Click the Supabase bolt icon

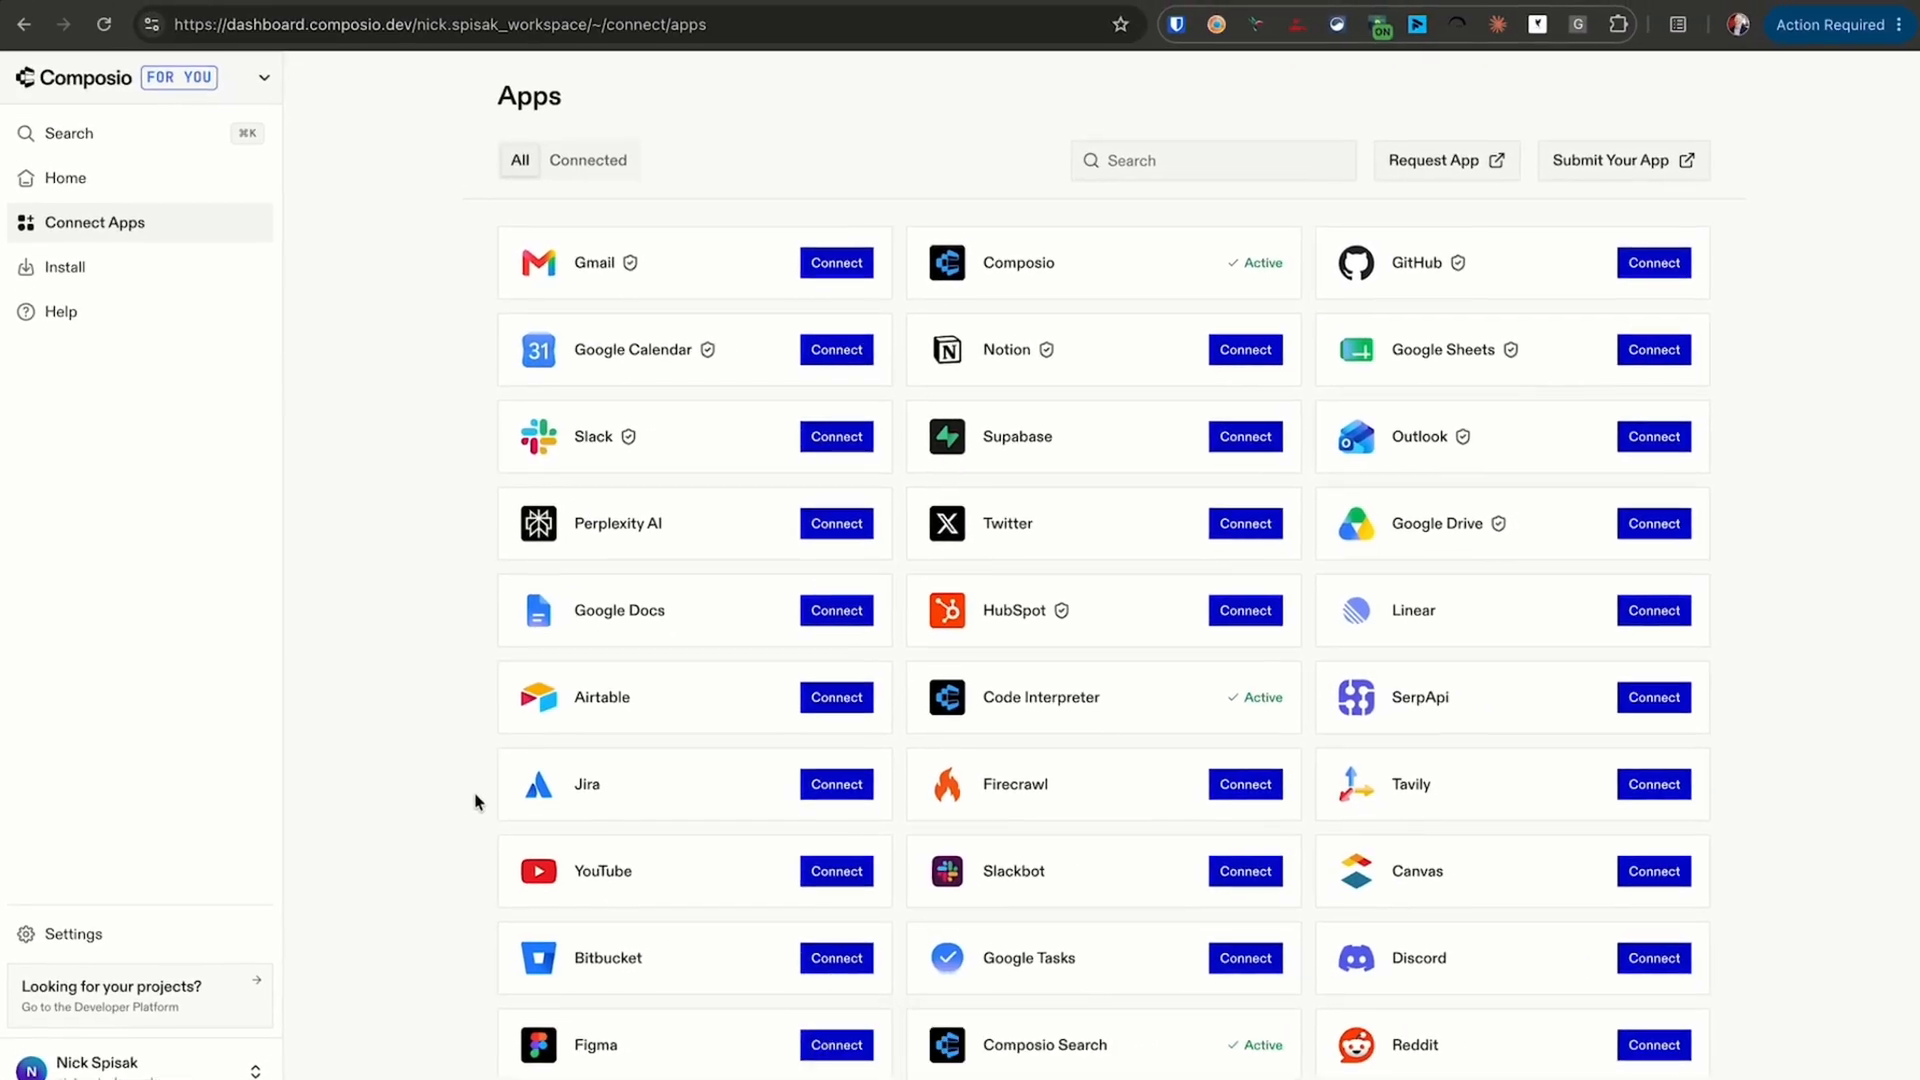click(x=947, y=437)
